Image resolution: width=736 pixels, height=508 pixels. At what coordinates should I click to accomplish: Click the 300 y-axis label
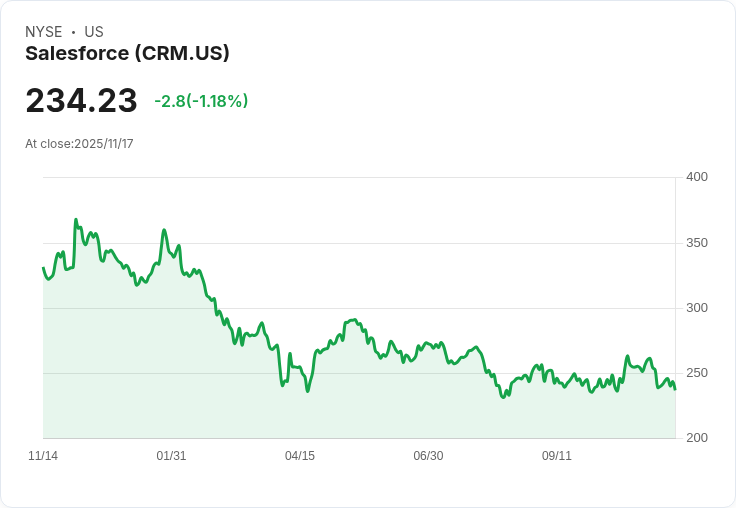(696, 308)
